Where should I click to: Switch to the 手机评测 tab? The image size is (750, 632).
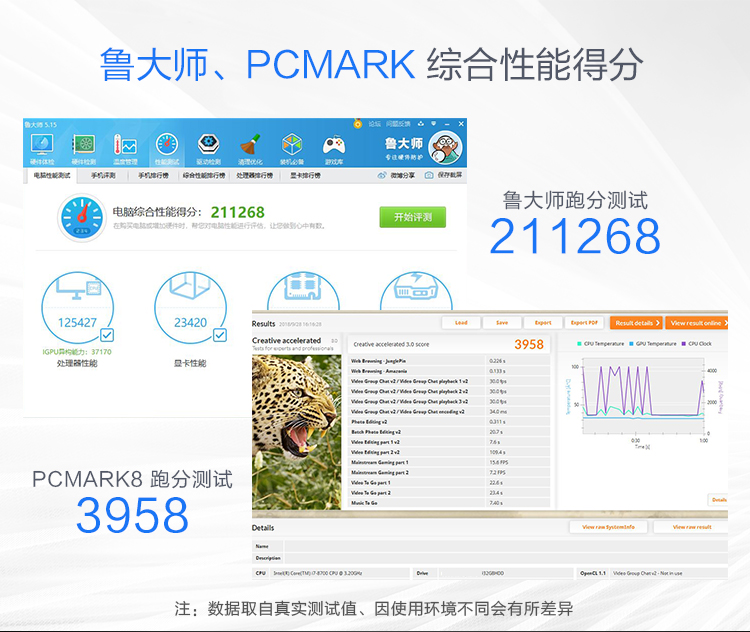[103, 176]
